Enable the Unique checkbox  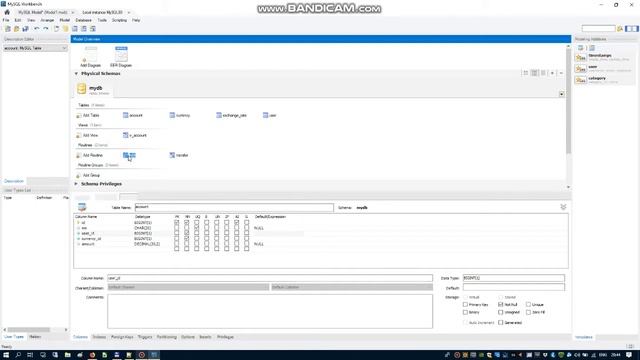tap(529, 304)
